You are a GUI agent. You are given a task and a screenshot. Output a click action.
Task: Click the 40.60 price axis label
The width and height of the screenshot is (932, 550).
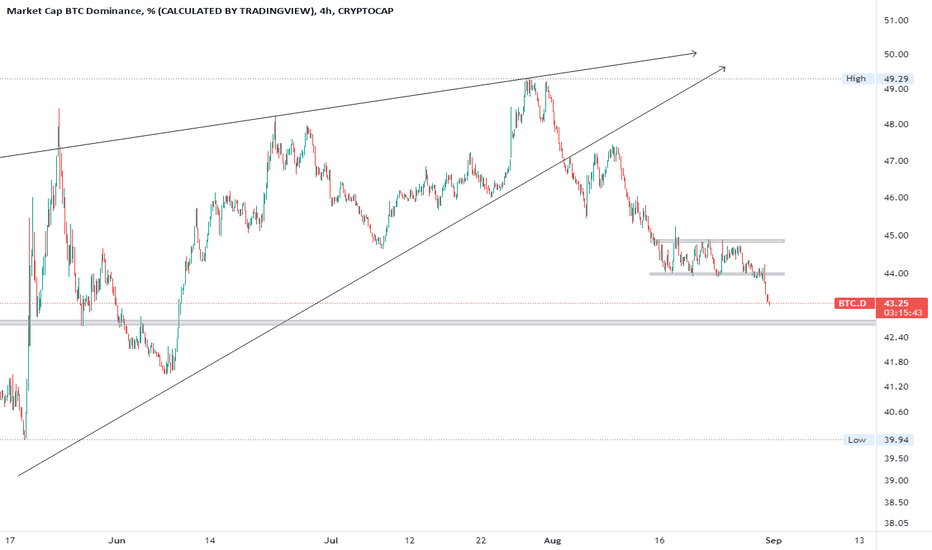click(x=896, y=411)
